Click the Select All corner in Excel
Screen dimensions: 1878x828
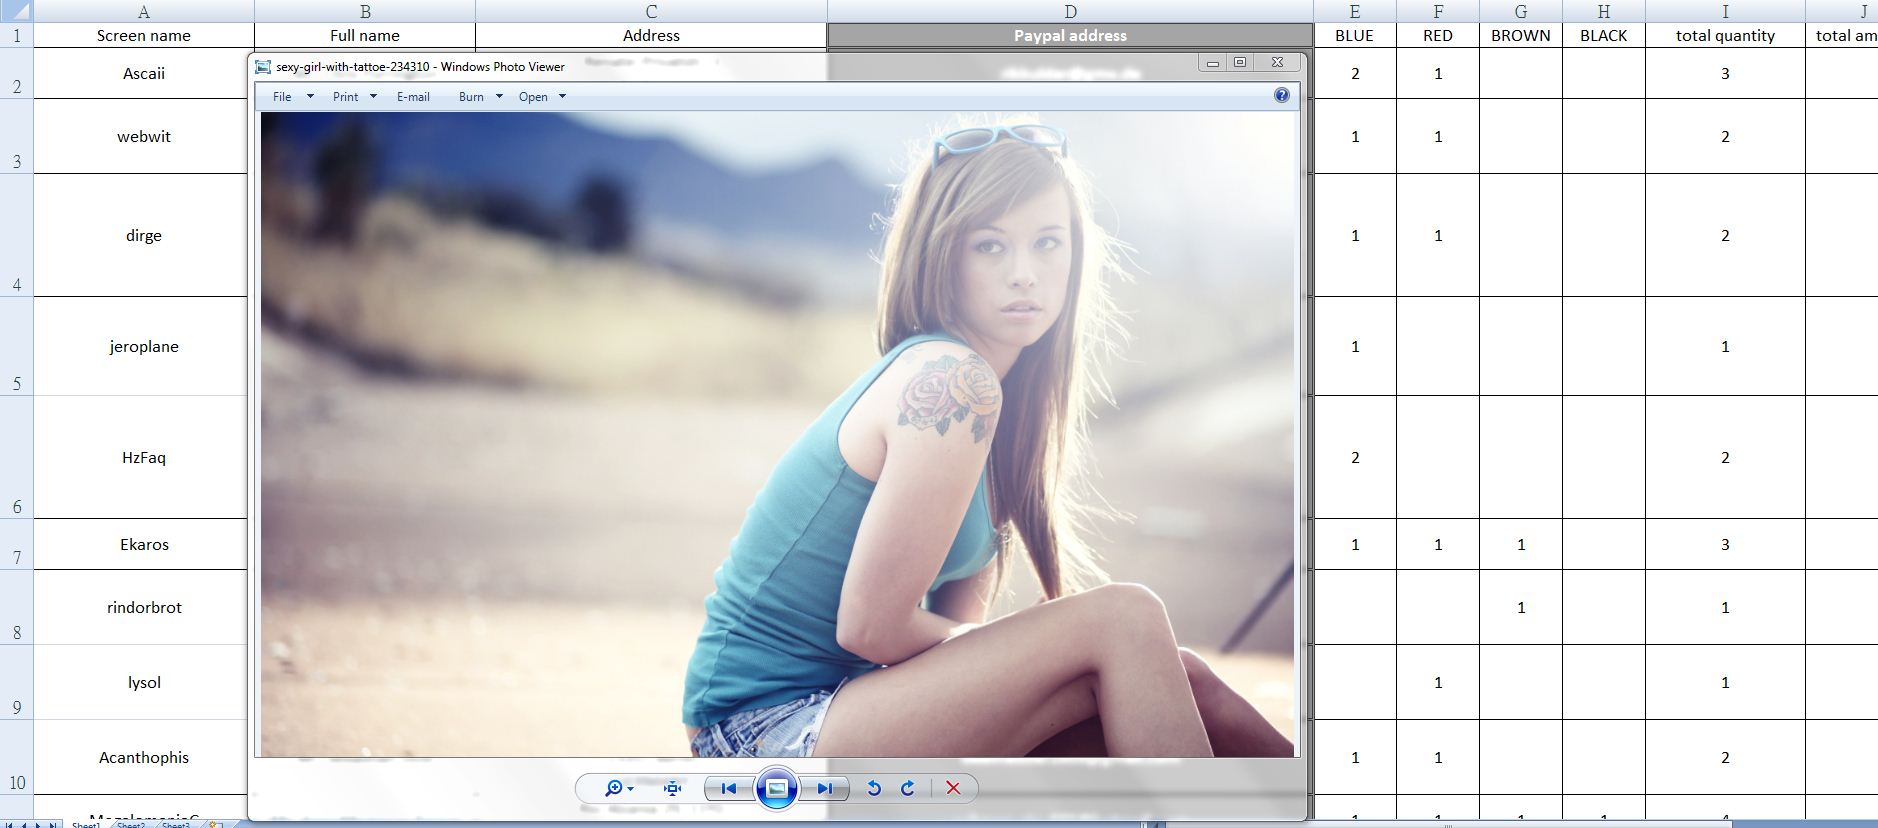(x=17, y=12)
